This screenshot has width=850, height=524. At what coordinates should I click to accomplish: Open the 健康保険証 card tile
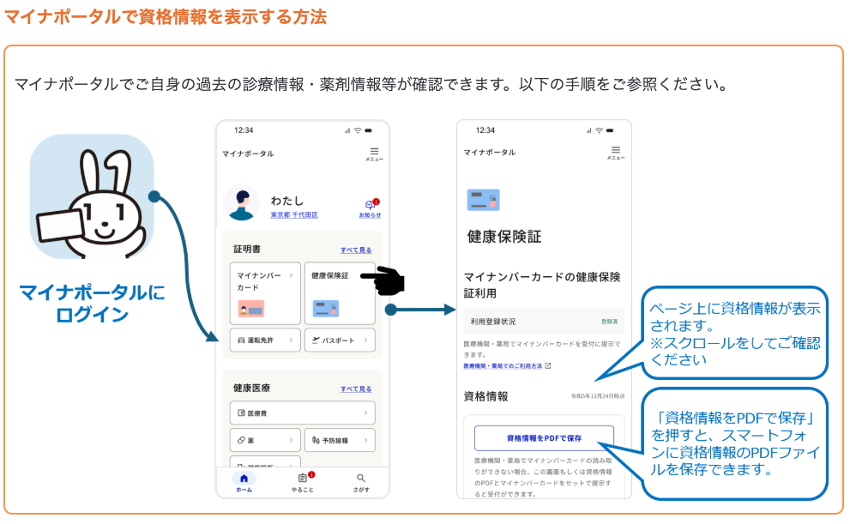point(340,293)
